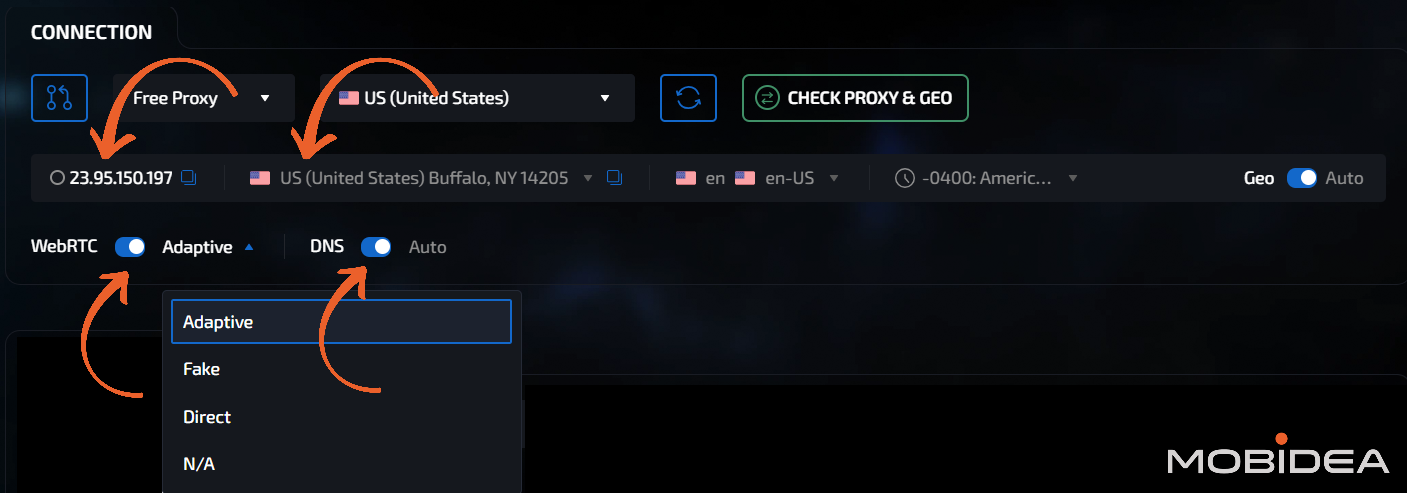The image size is (1407, 493).
Task: Toggle the DNS Auto switch
Action: click(376, 247)
